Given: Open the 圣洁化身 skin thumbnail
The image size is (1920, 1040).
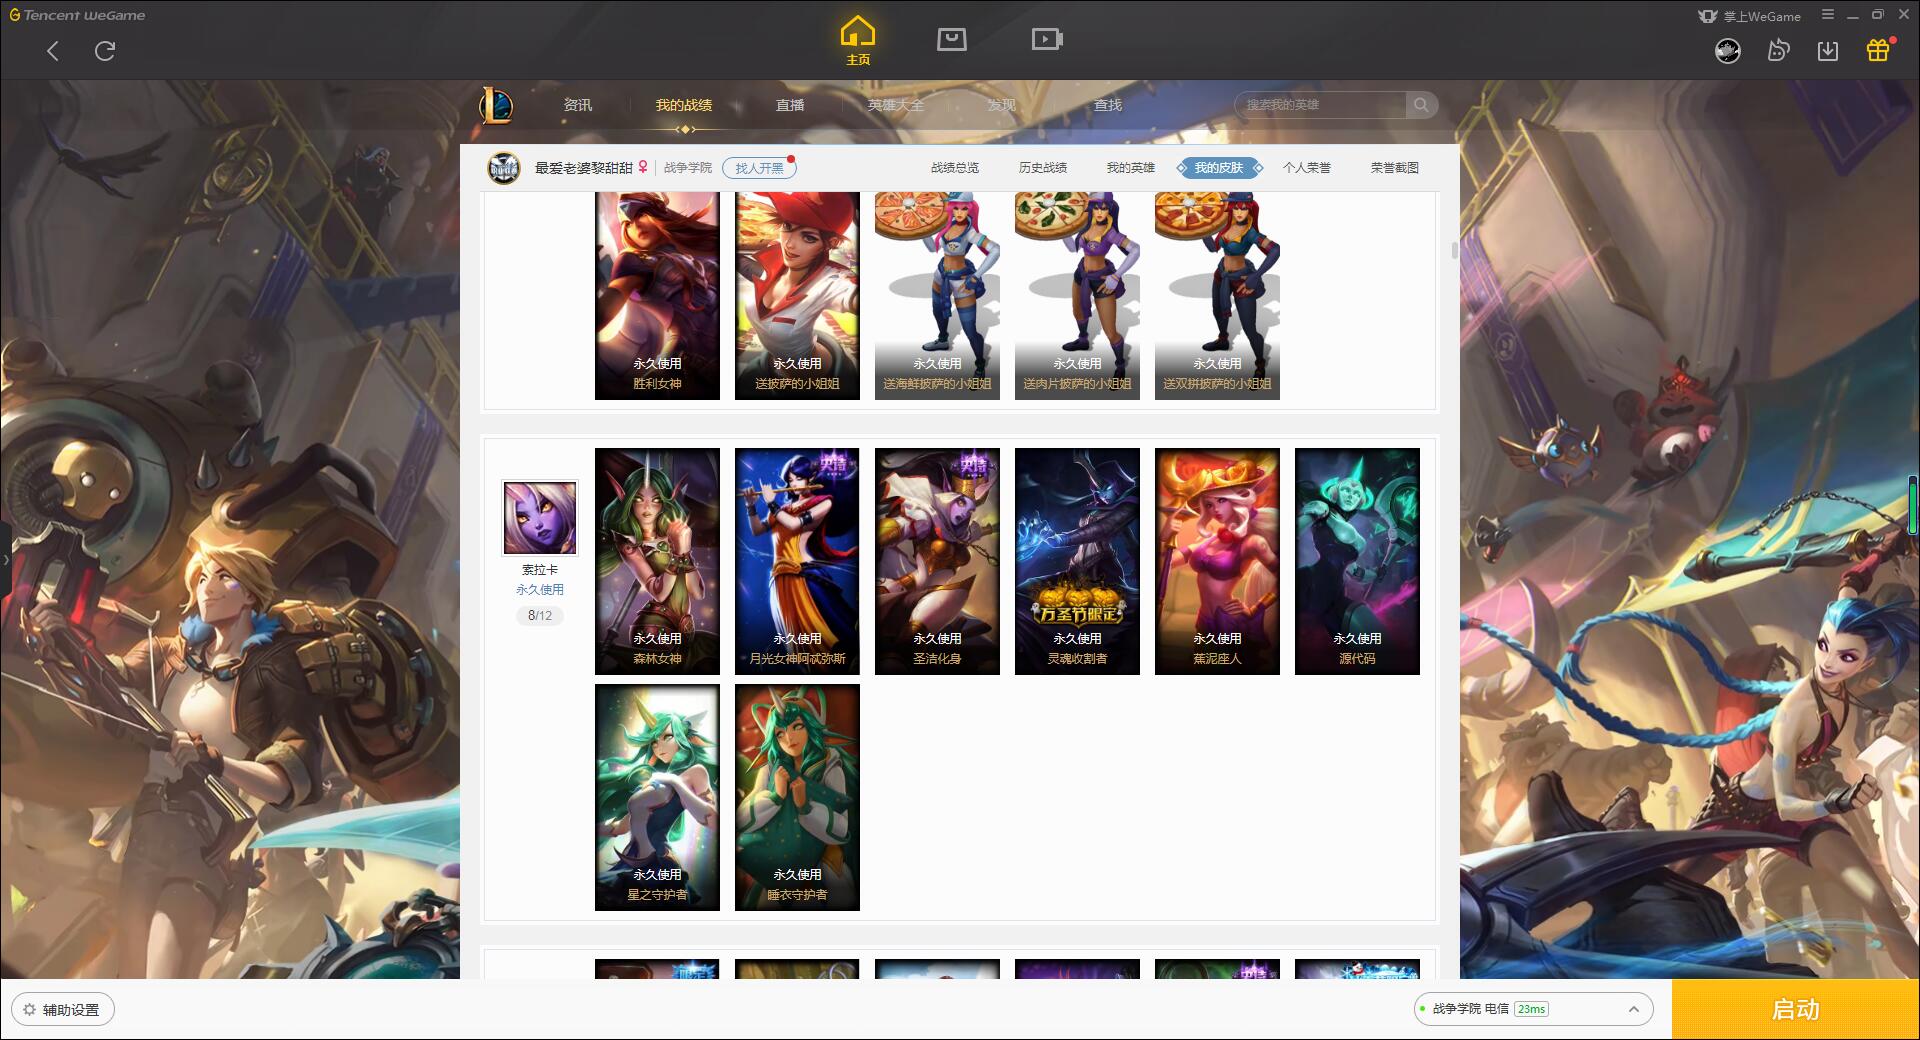Looking at the screenshot, I should click(937, 561).
